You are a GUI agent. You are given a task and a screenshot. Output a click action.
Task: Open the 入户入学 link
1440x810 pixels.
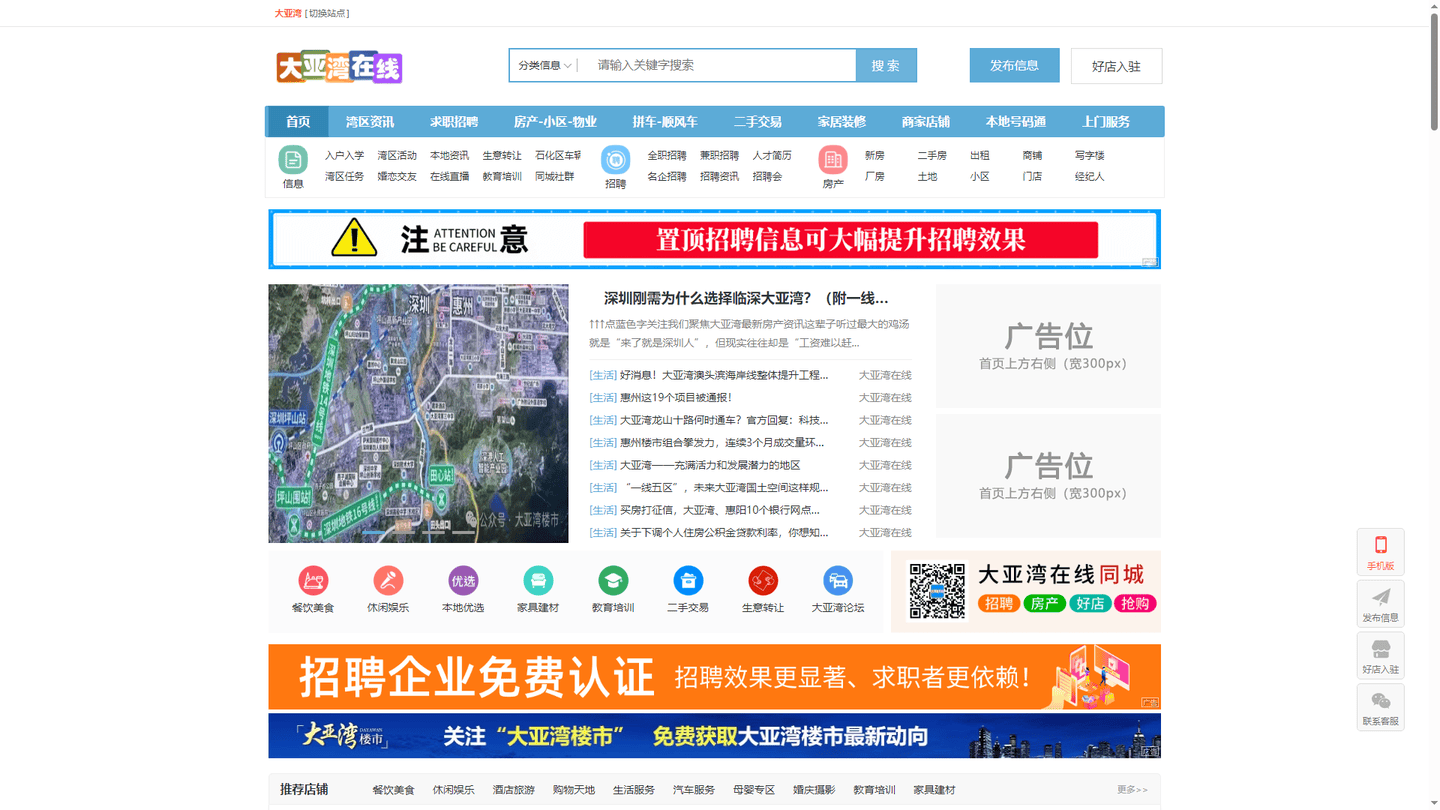click(x=344, y=155)
